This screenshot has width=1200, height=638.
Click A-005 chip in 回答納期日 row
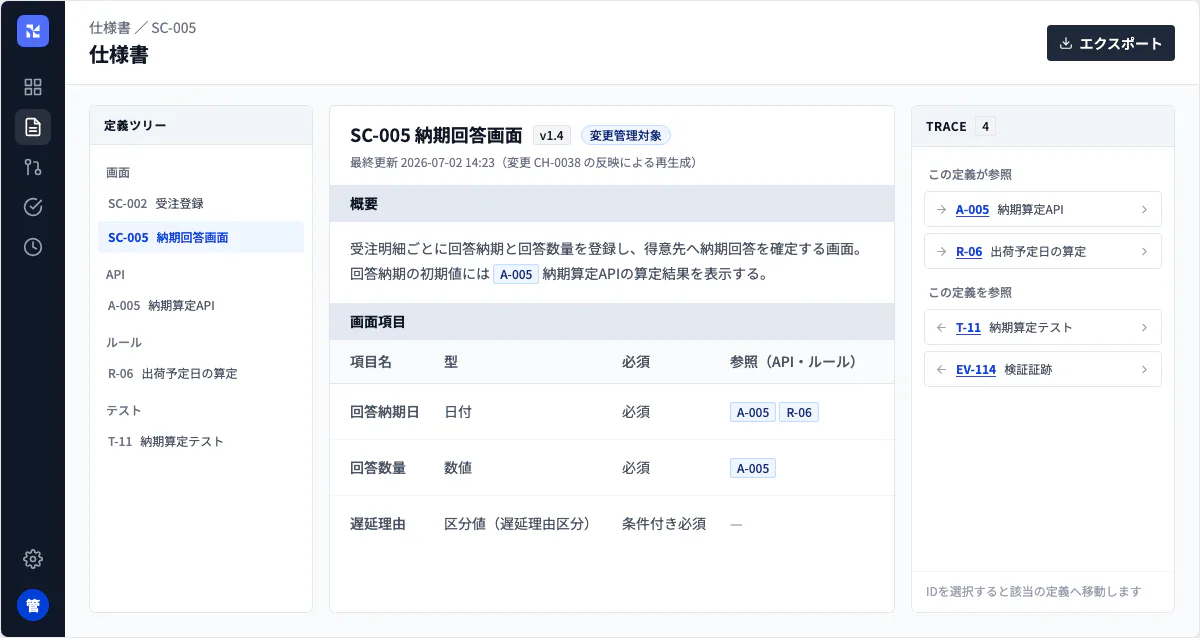(753, 412)
